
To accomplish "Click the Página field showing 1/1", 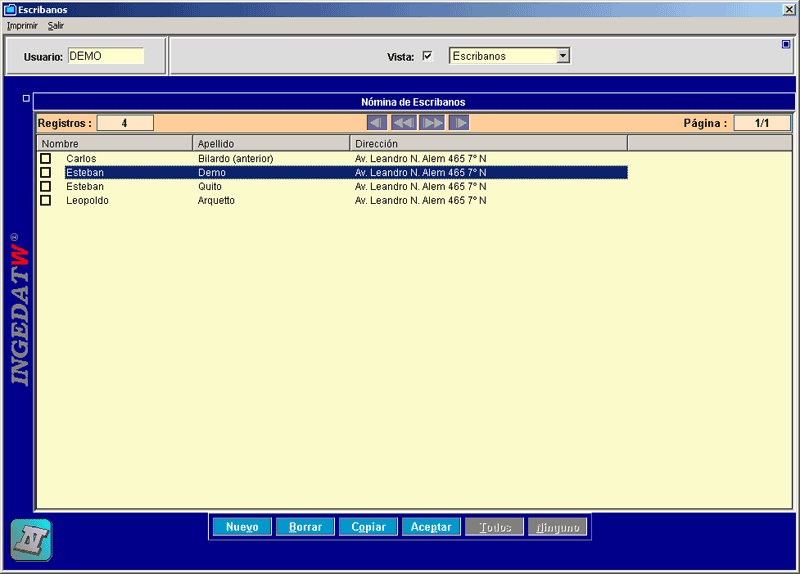I will [762, 123].
